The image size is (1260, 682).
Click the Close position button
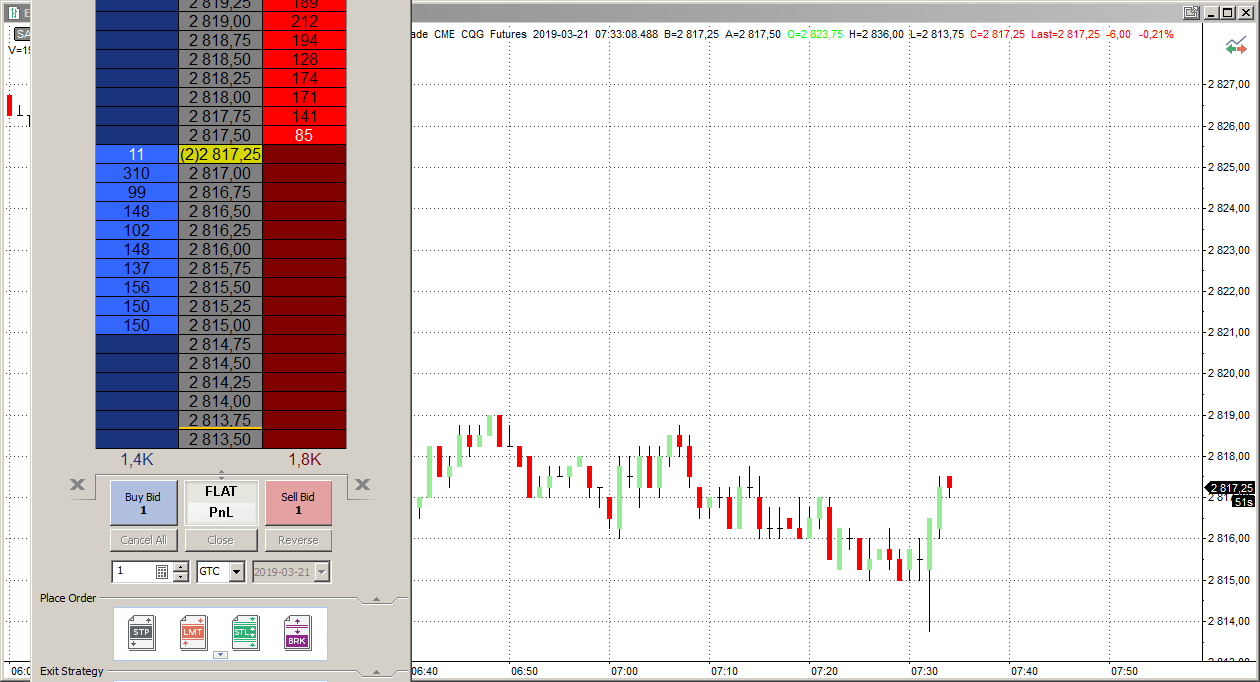pyautogui.click(x=221, y=540)
